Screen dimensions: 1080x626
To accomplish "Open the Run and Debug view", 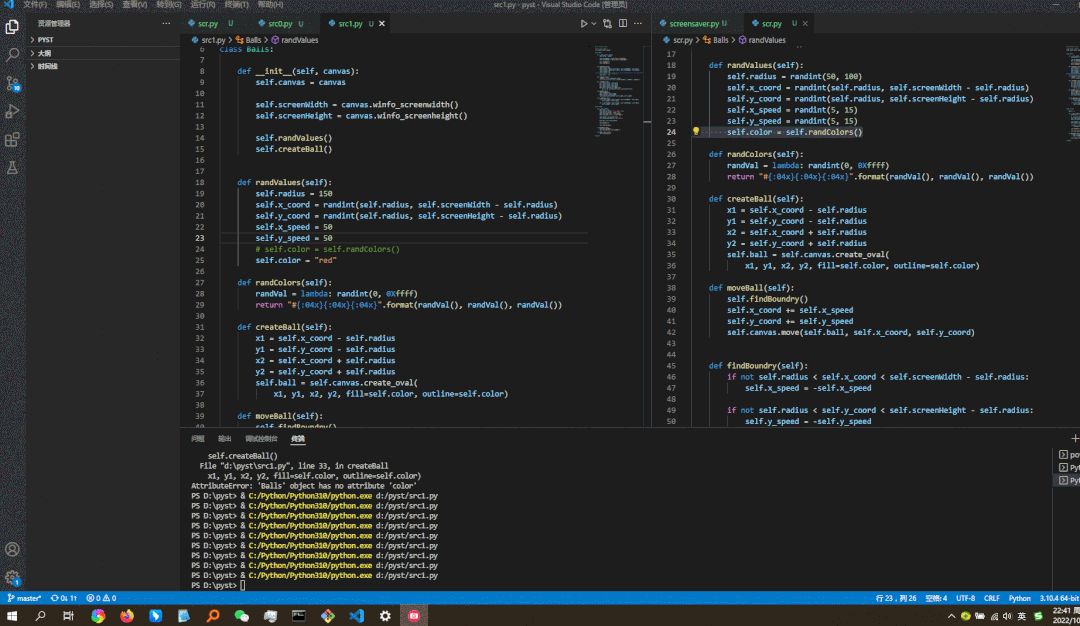I will click(12, 111).
